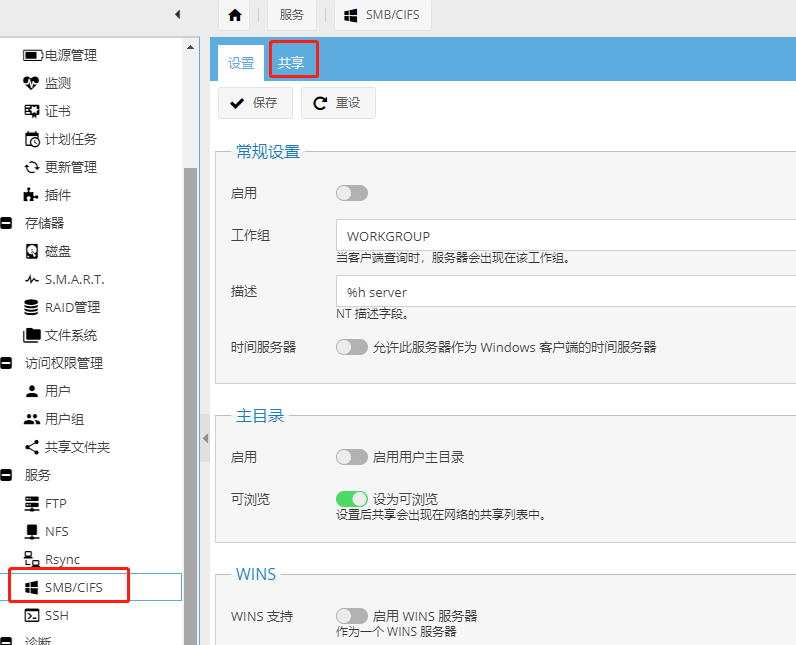796x645 pixels.
Task: Click the 插件 puzzle piece icon
Action: 31,195
